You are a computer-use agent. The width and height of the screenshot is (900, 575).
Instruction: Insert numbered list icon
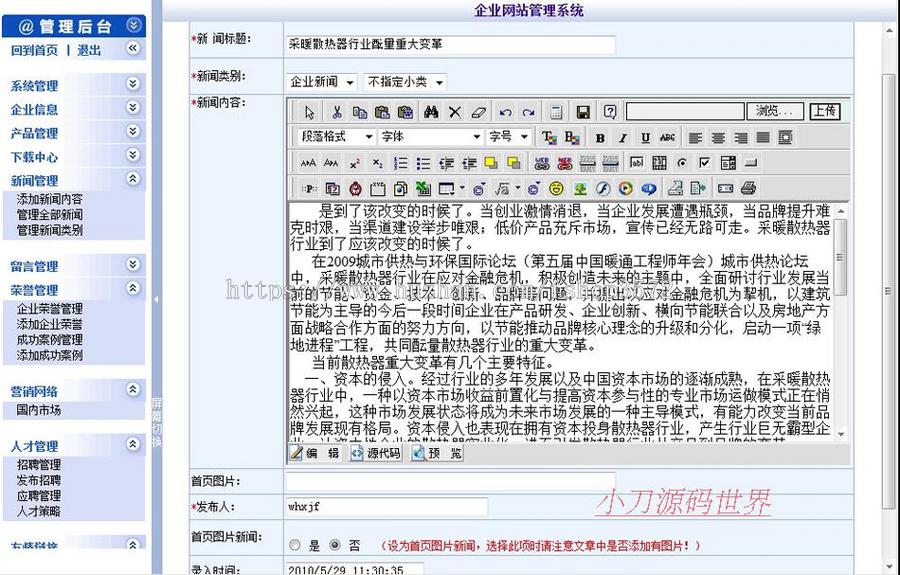401,164
